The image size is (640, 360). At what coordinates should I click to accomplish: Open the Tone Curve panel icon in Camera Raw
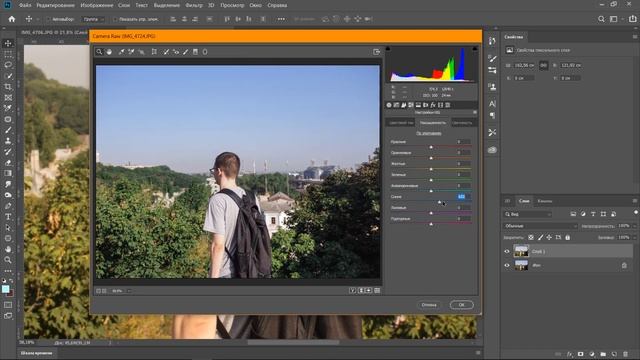396,105
